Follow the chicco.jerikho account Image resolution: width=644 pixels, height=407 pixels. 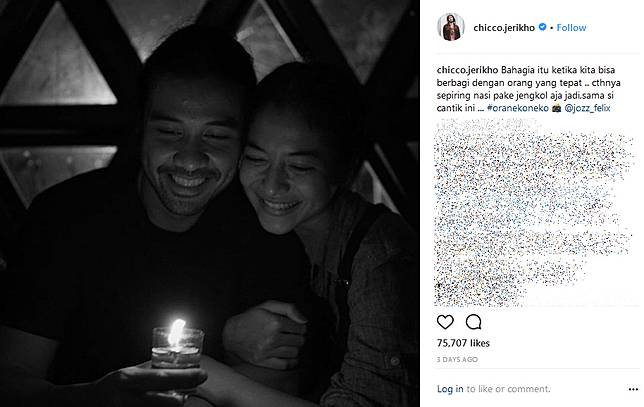tap(571, 28)
